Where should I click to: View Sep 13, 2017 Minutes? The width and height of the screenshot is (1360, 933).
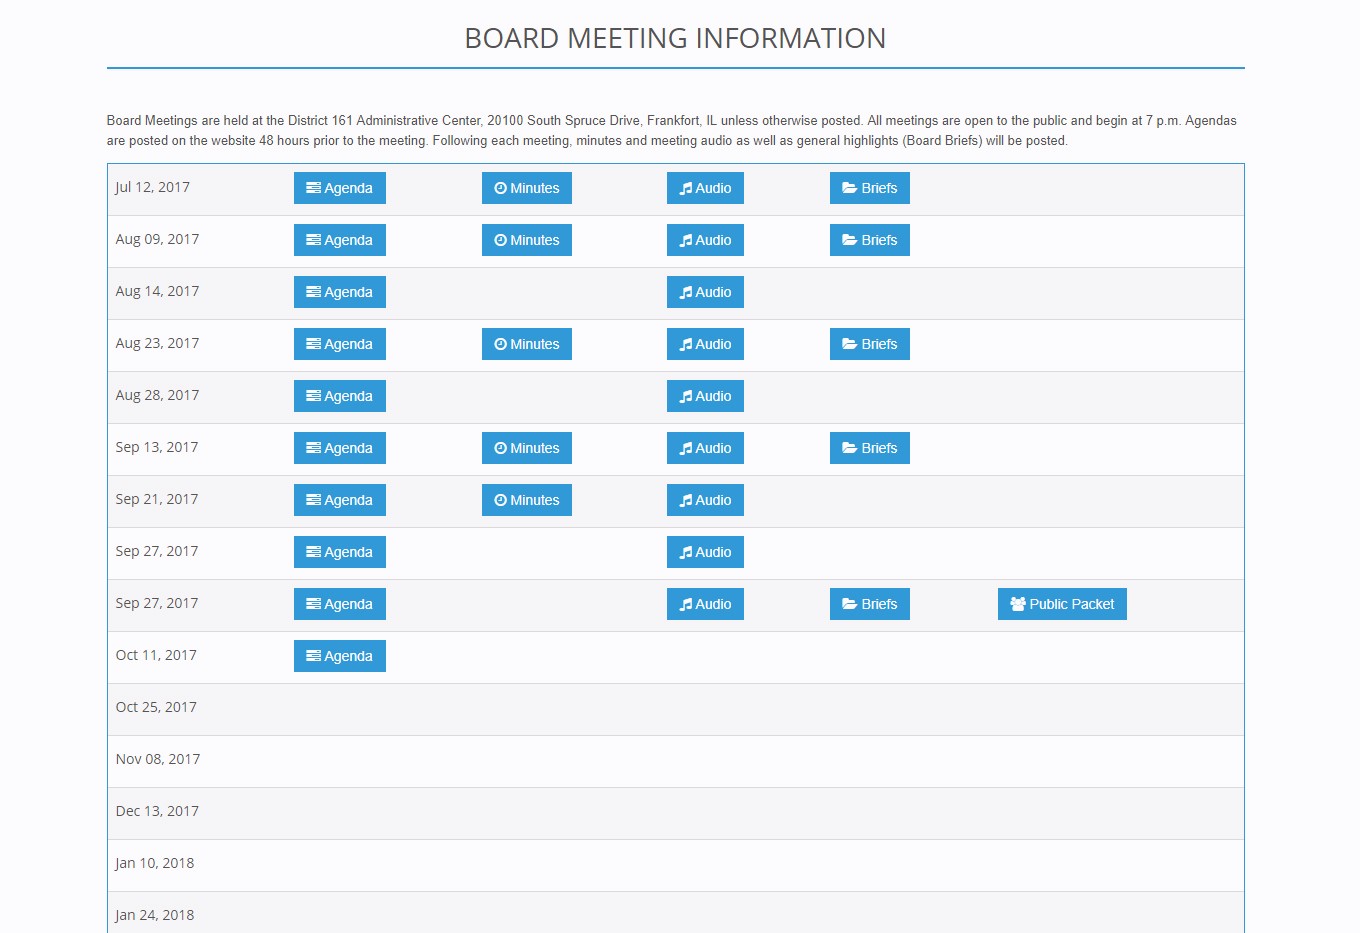point(526,448)
